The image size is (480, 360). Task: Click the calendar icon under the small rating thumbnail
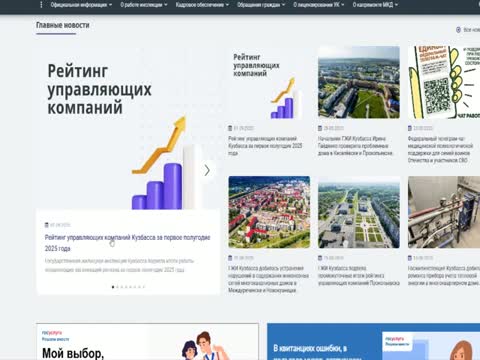(230, 128)
